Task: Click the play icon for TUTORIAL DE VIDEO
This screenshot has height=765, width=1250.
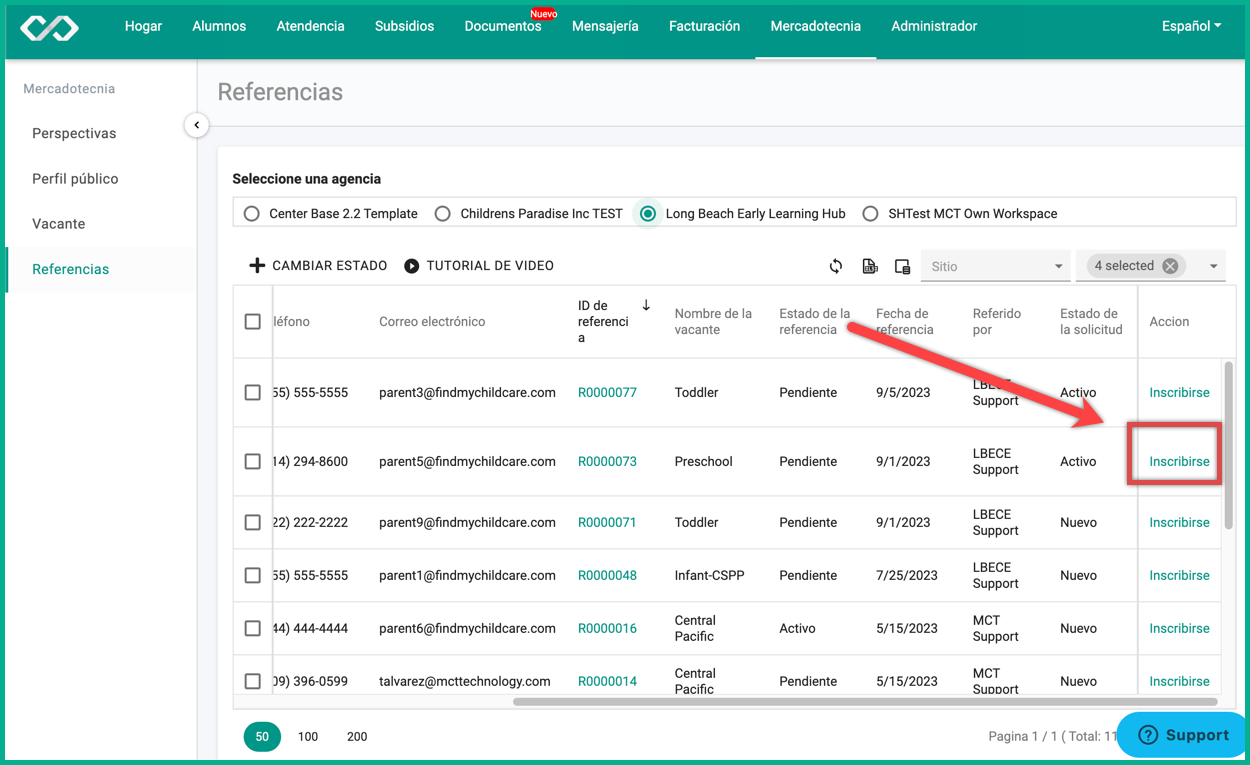Action: [412, 266]
